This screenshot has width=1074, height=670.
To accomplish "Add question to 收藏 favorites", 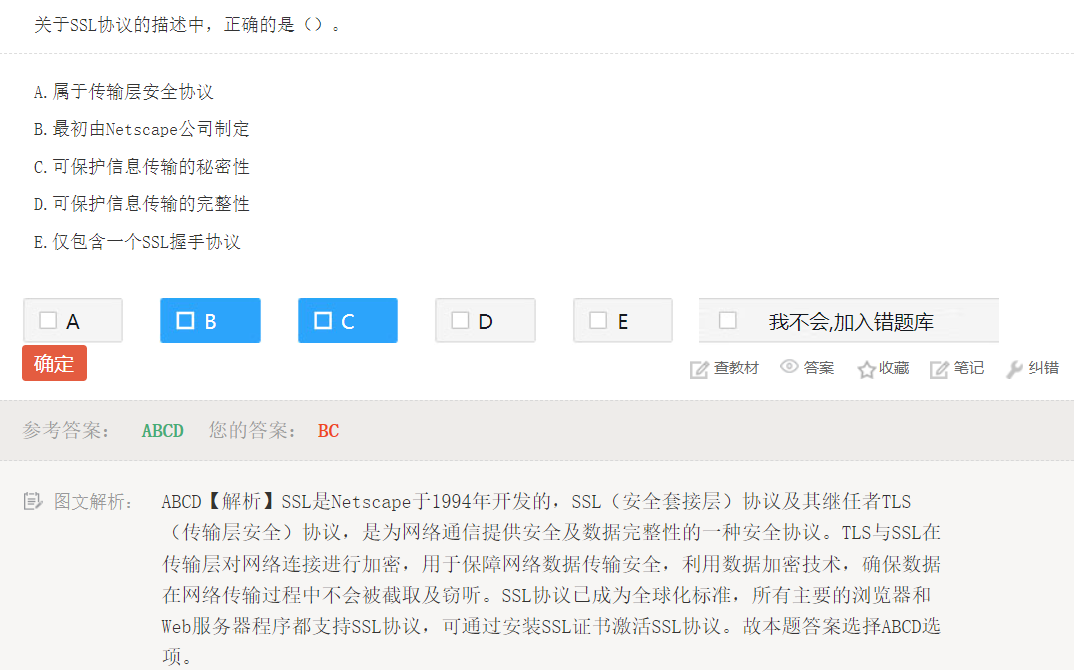I will point(894,368).
